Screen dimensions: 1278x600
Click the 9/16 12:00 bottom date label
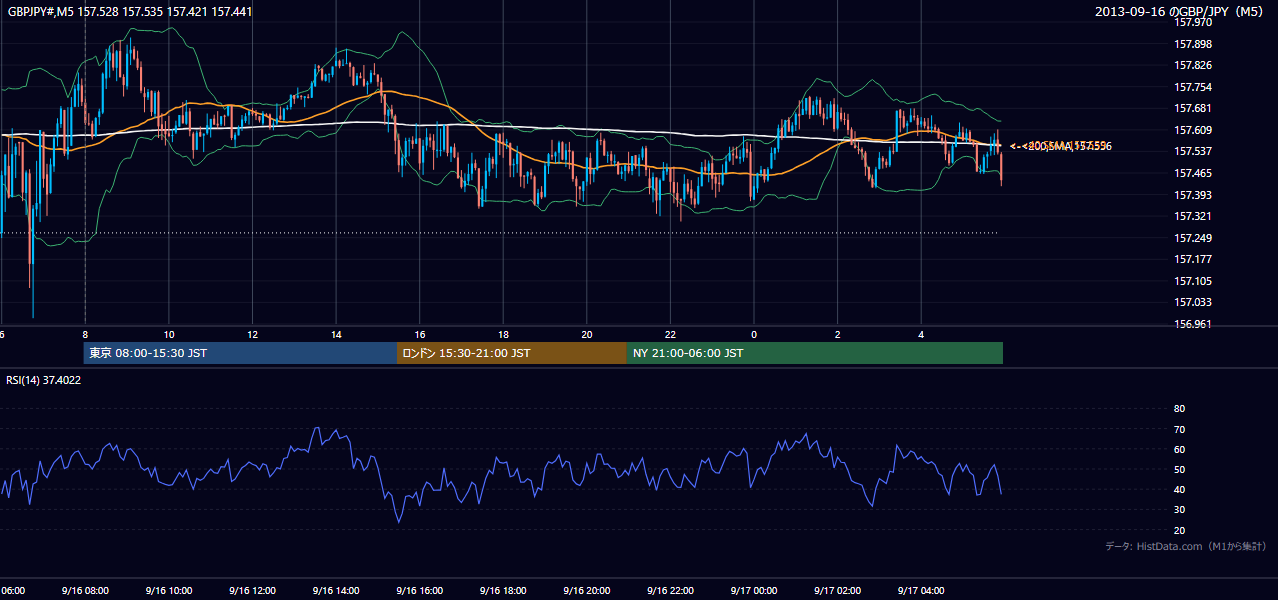(252, 590)
